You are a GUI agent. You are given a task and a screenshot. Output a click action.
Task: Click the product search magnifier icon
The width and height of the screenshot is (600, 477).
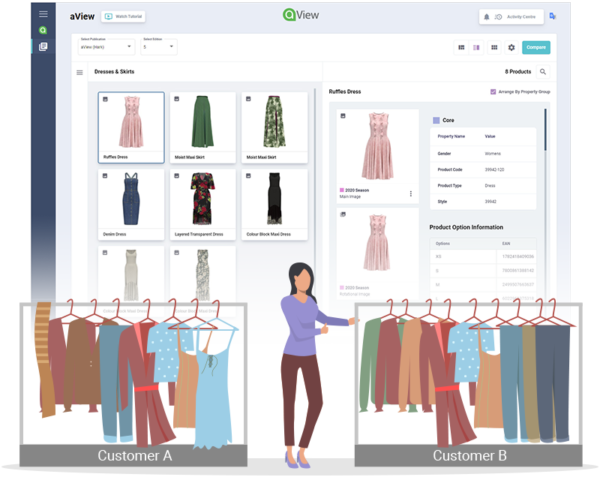coord(543,72)
